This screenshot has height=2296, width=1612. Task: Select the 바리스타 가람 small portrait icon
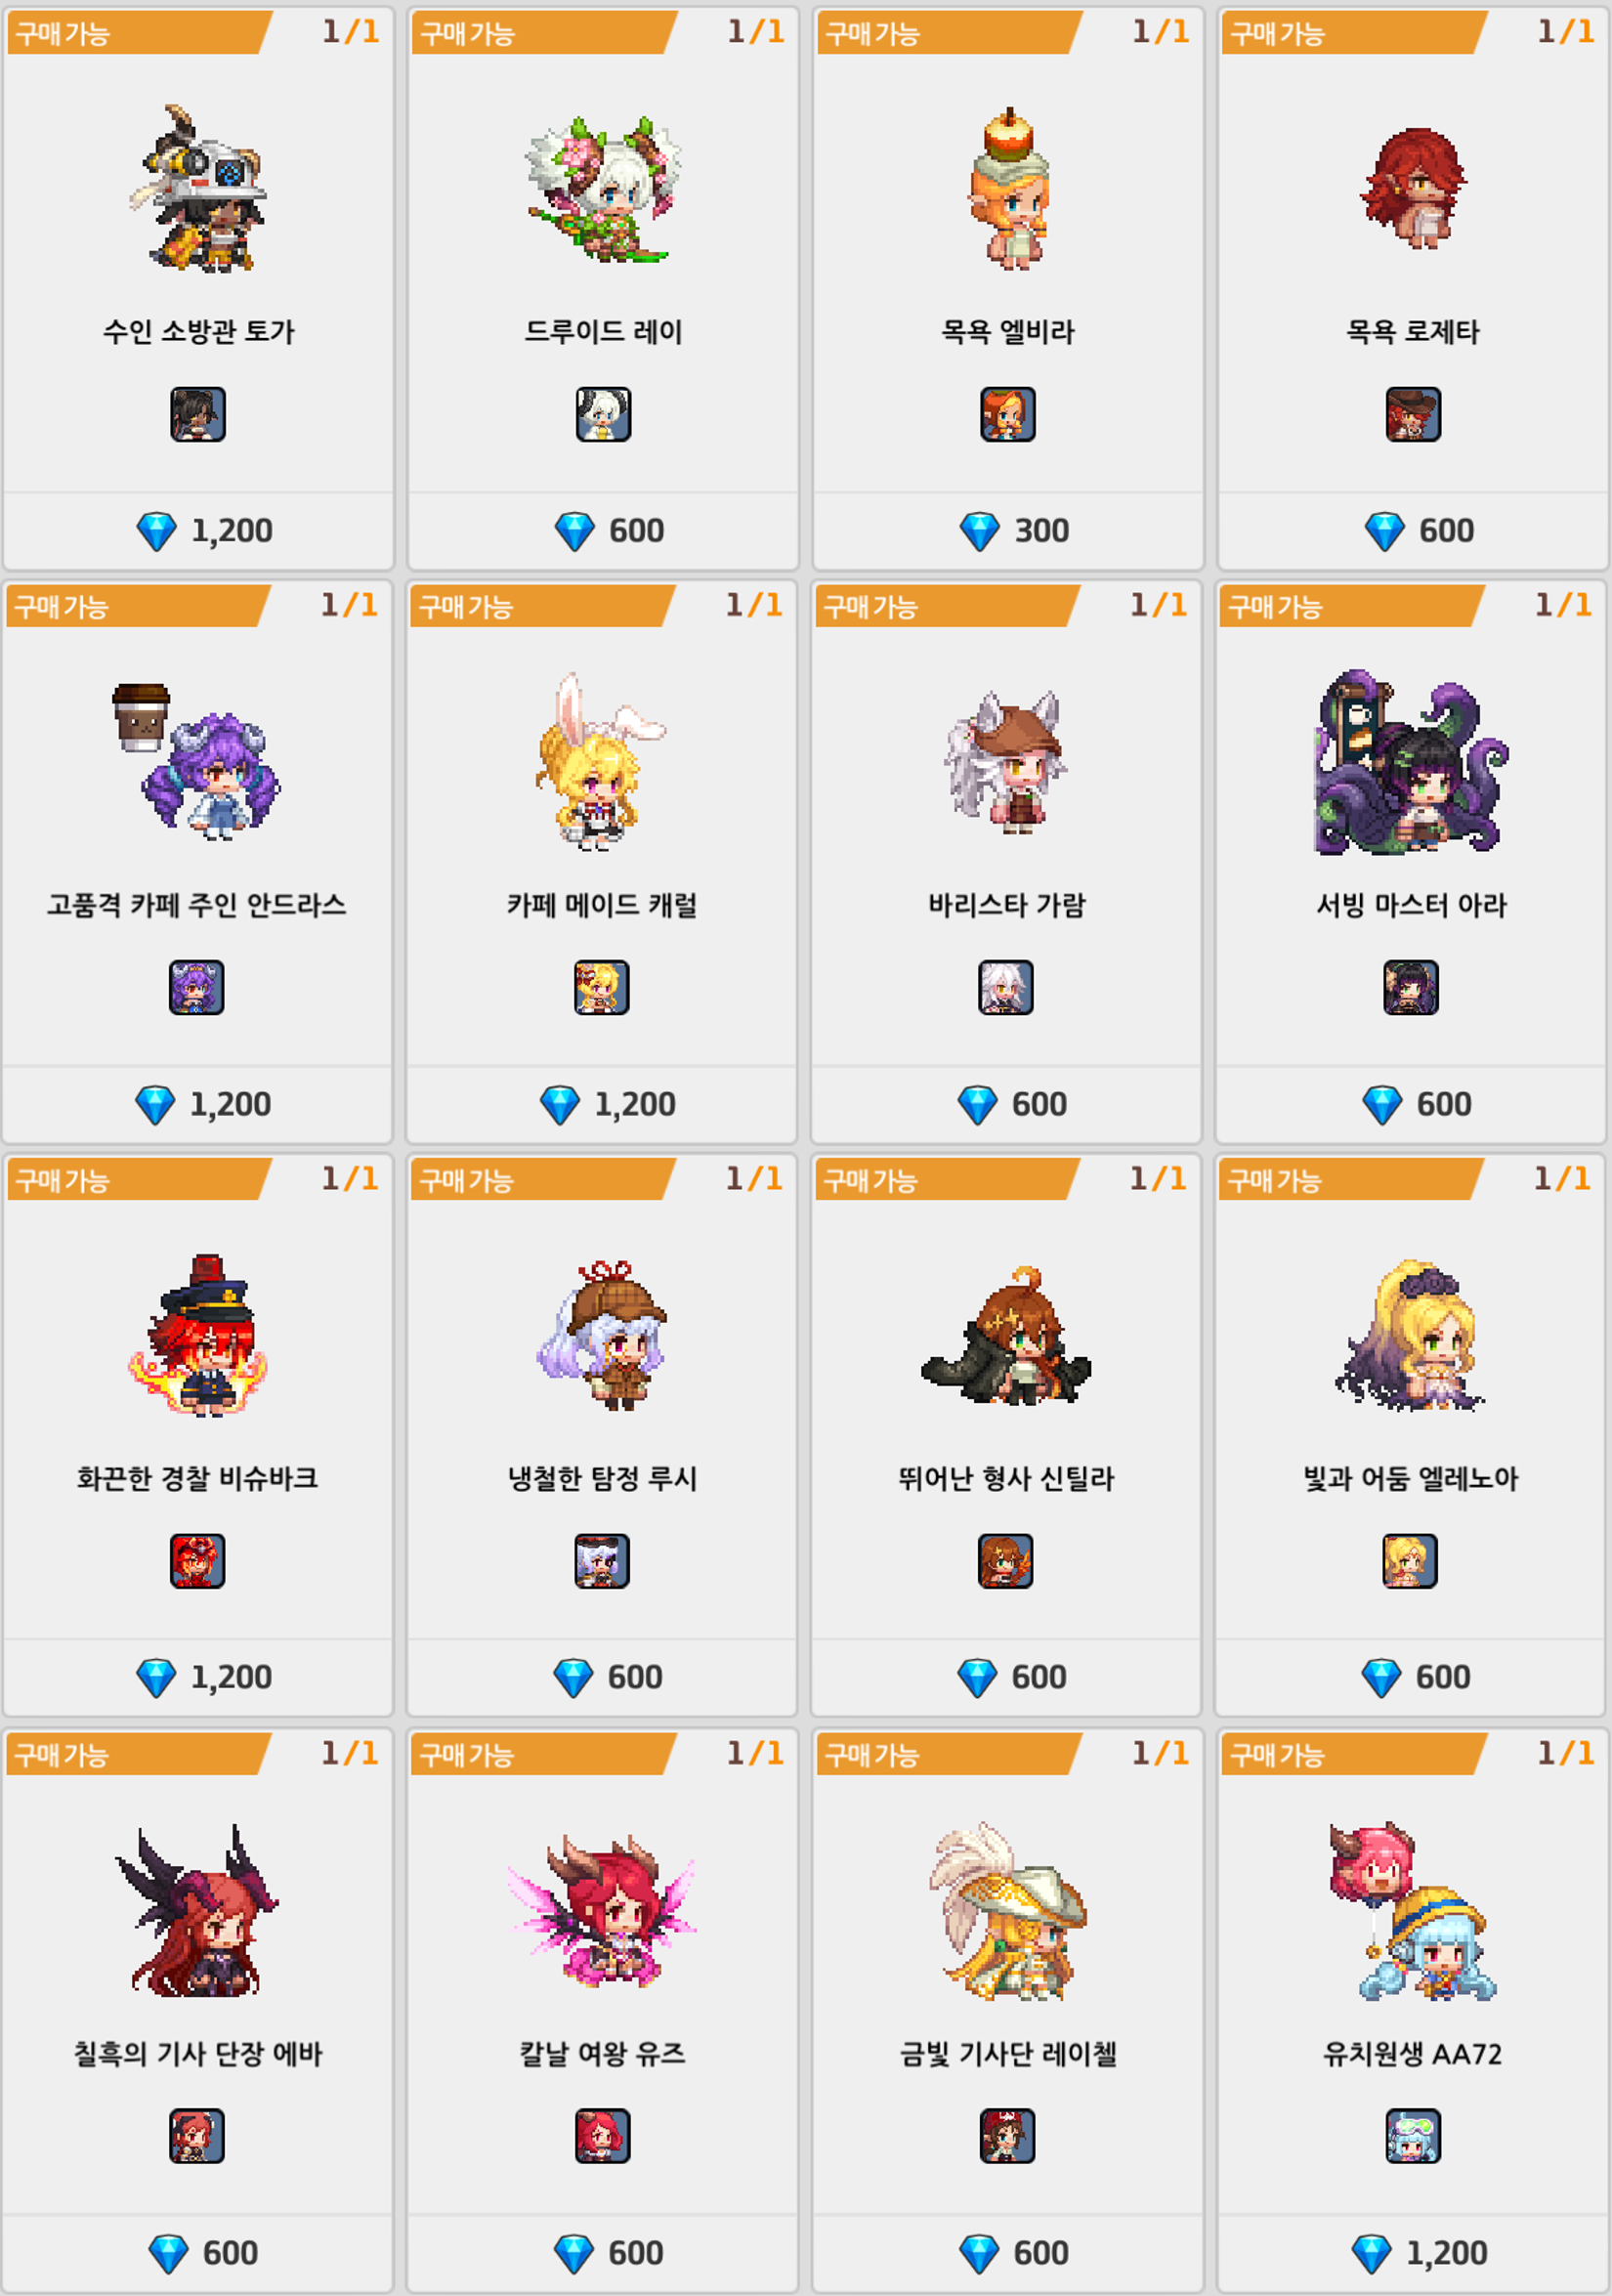click(x=1005, y=987)
